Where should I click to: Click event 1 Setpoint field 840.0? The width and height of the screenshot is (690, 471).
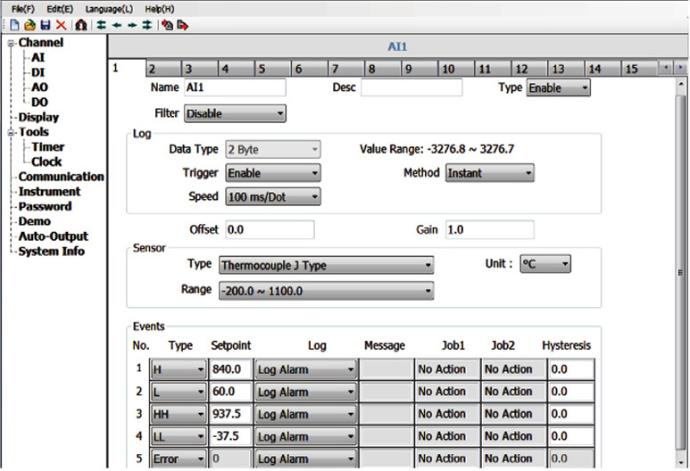click(x=231, y=369)
